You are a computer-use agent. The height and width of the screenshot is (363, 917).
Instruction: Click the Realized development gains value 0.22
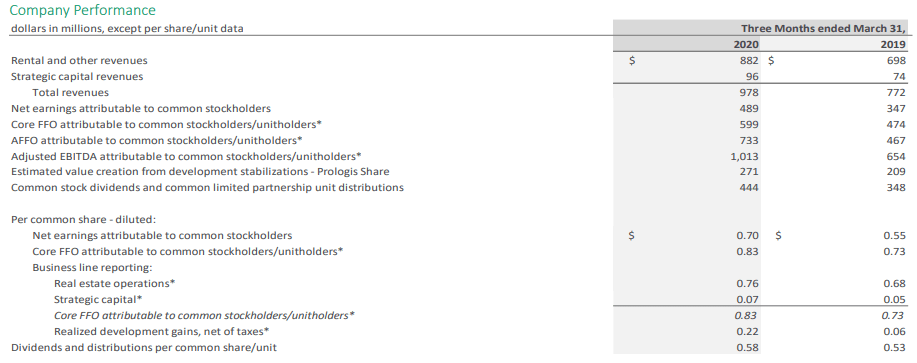(x=747, y=331)
